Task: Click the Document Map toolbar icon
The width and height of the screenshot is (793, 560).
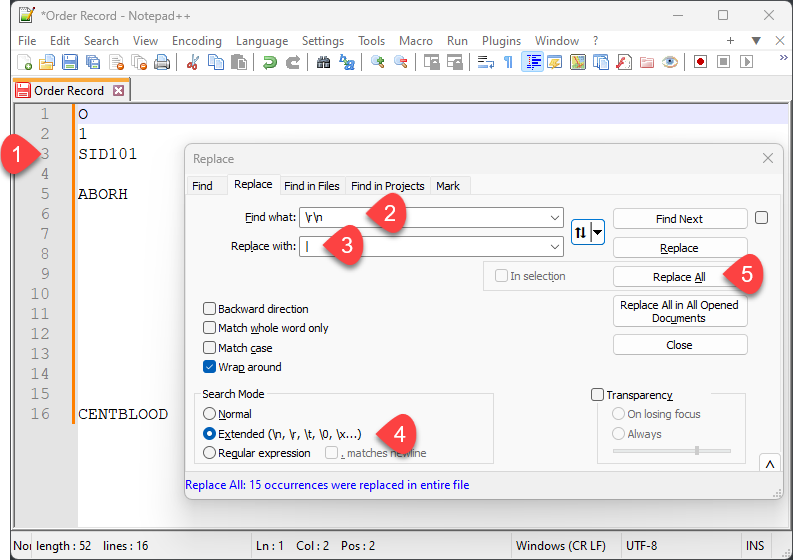Action: (578, 62)
